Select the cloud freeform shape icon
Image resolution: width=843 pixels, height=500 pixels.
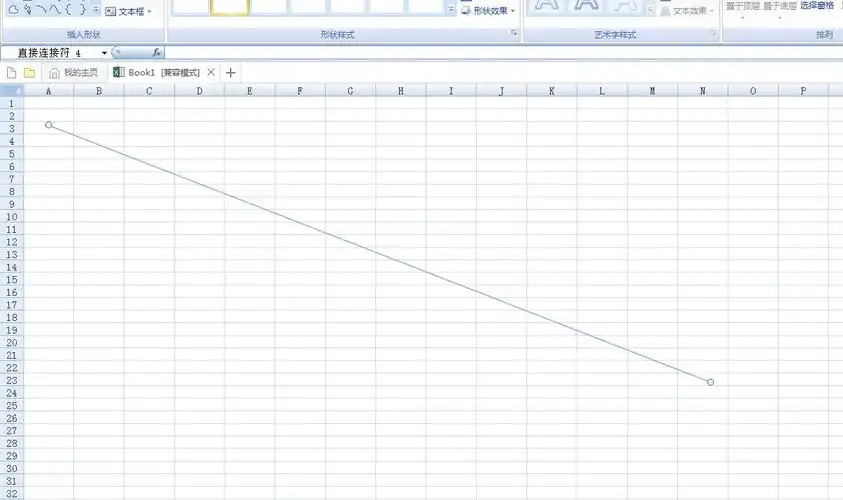point(14,9)
